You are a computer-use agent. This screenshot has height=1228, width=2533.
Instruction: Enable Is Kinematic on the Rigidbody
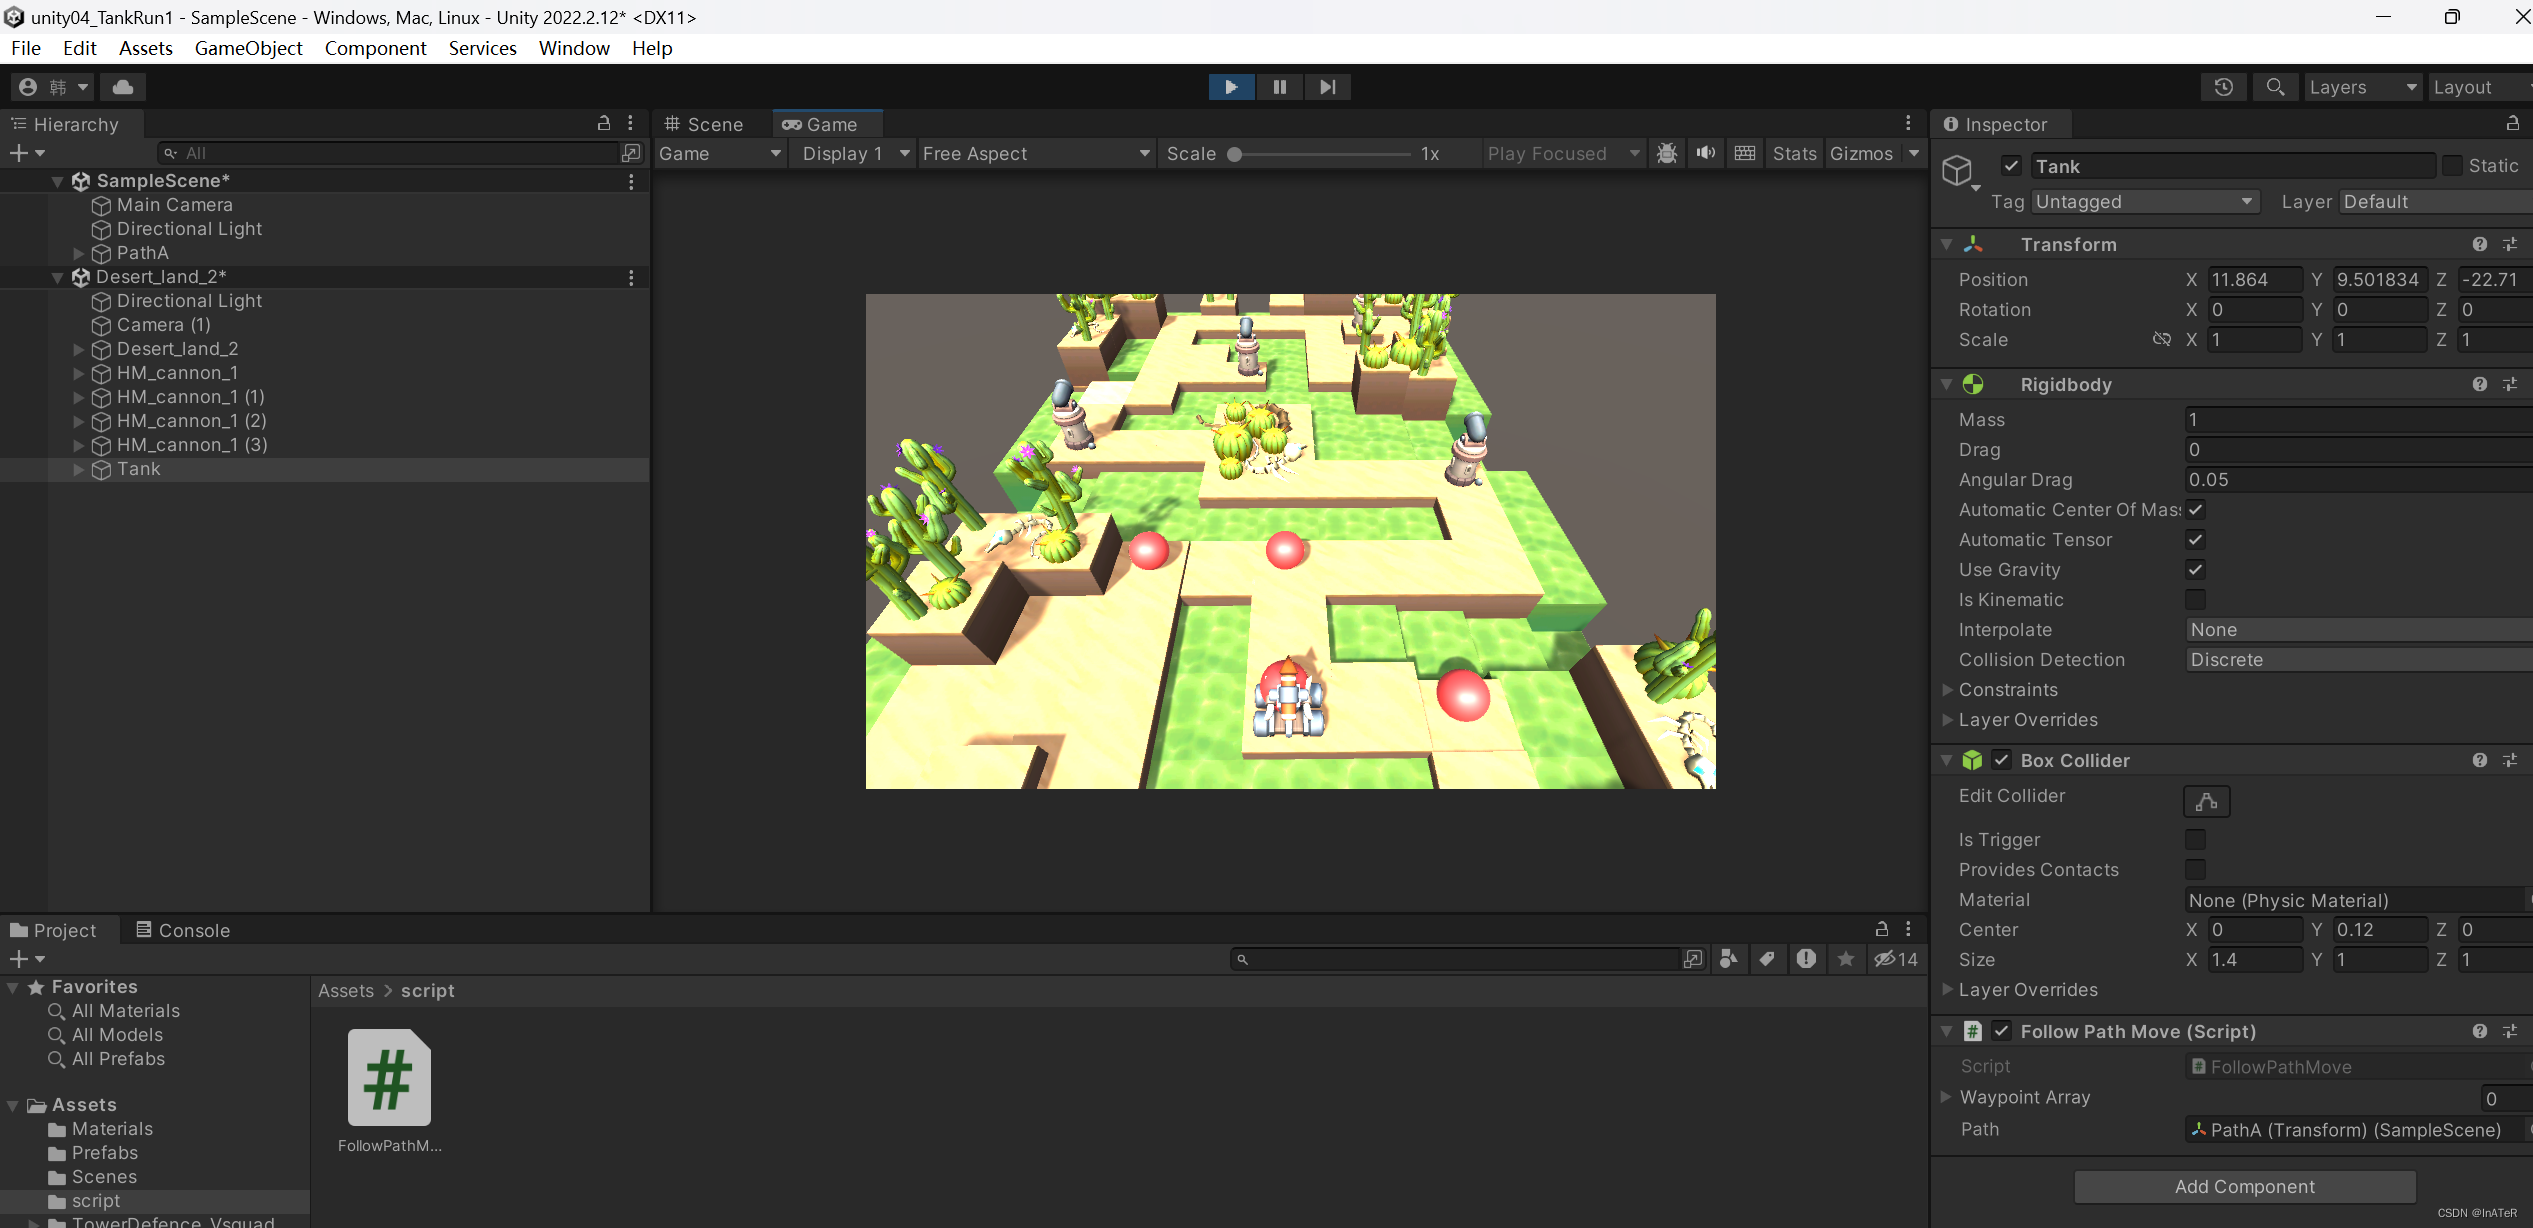pyautogui.click(x=2196, y=599)
